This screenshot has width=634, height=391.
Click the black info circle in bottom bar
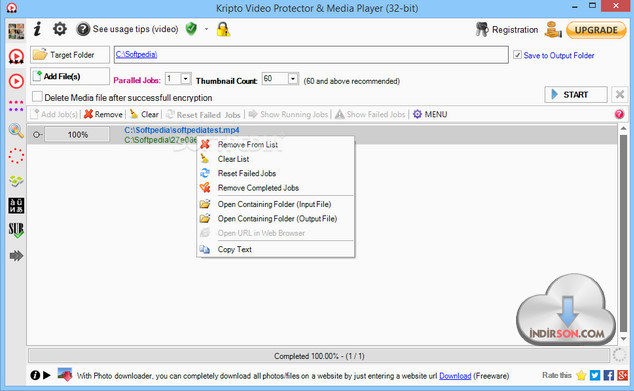pyautogui.click(x=35, y=375)
